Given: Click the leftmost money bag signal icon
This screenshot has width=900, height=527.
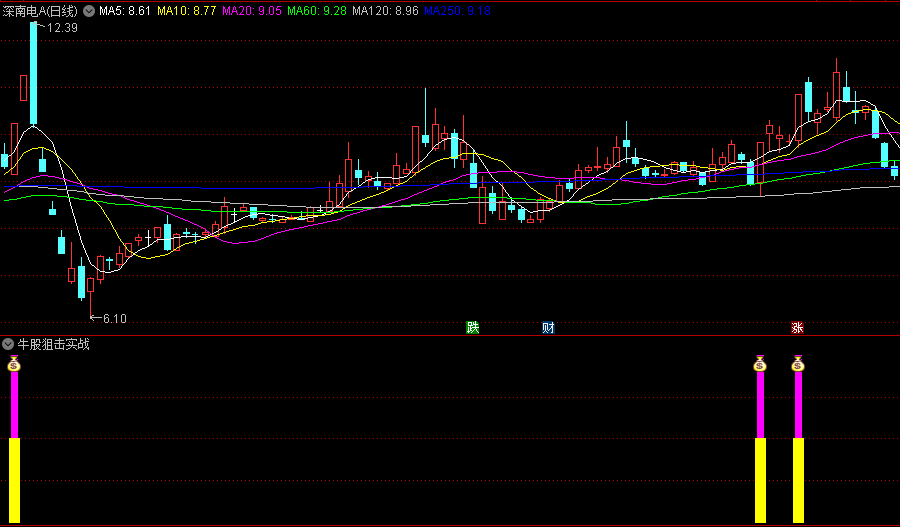Looking at the screenshot, I should (14, 364).
